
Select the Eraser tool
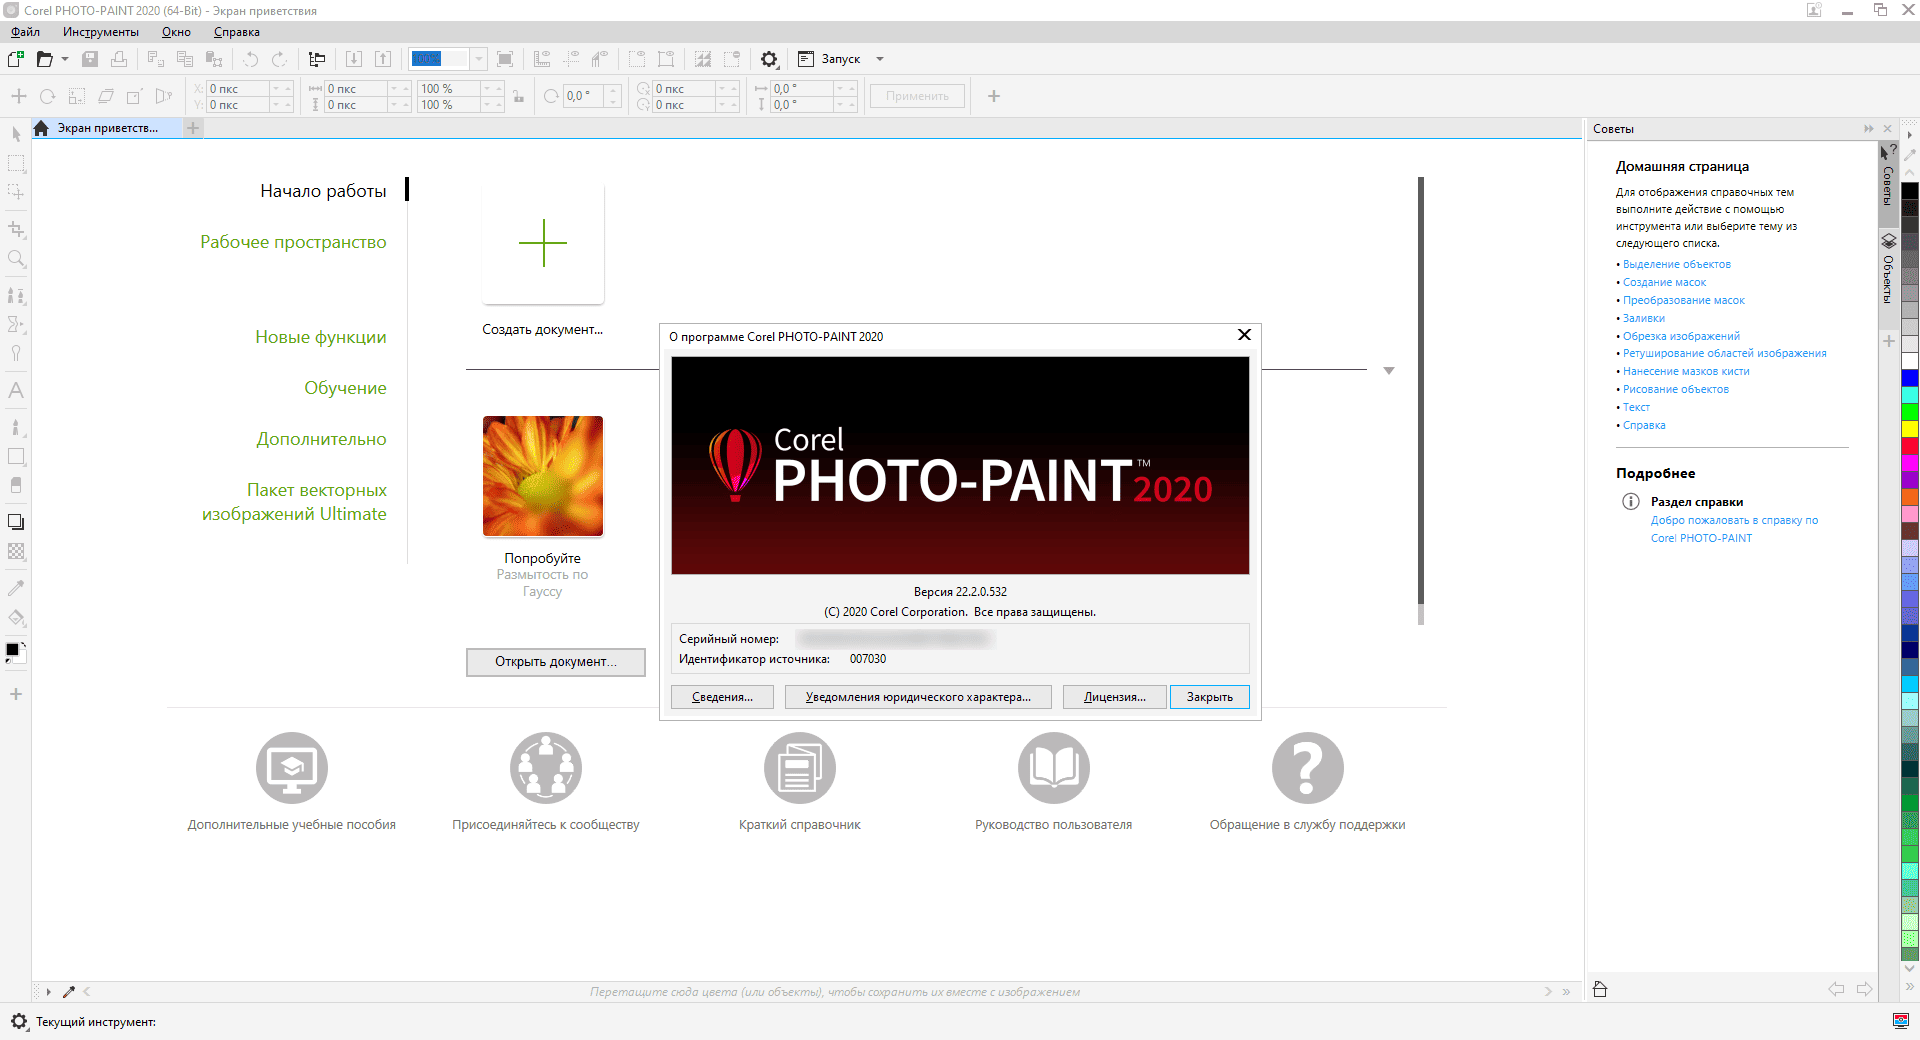pos(16,485)
